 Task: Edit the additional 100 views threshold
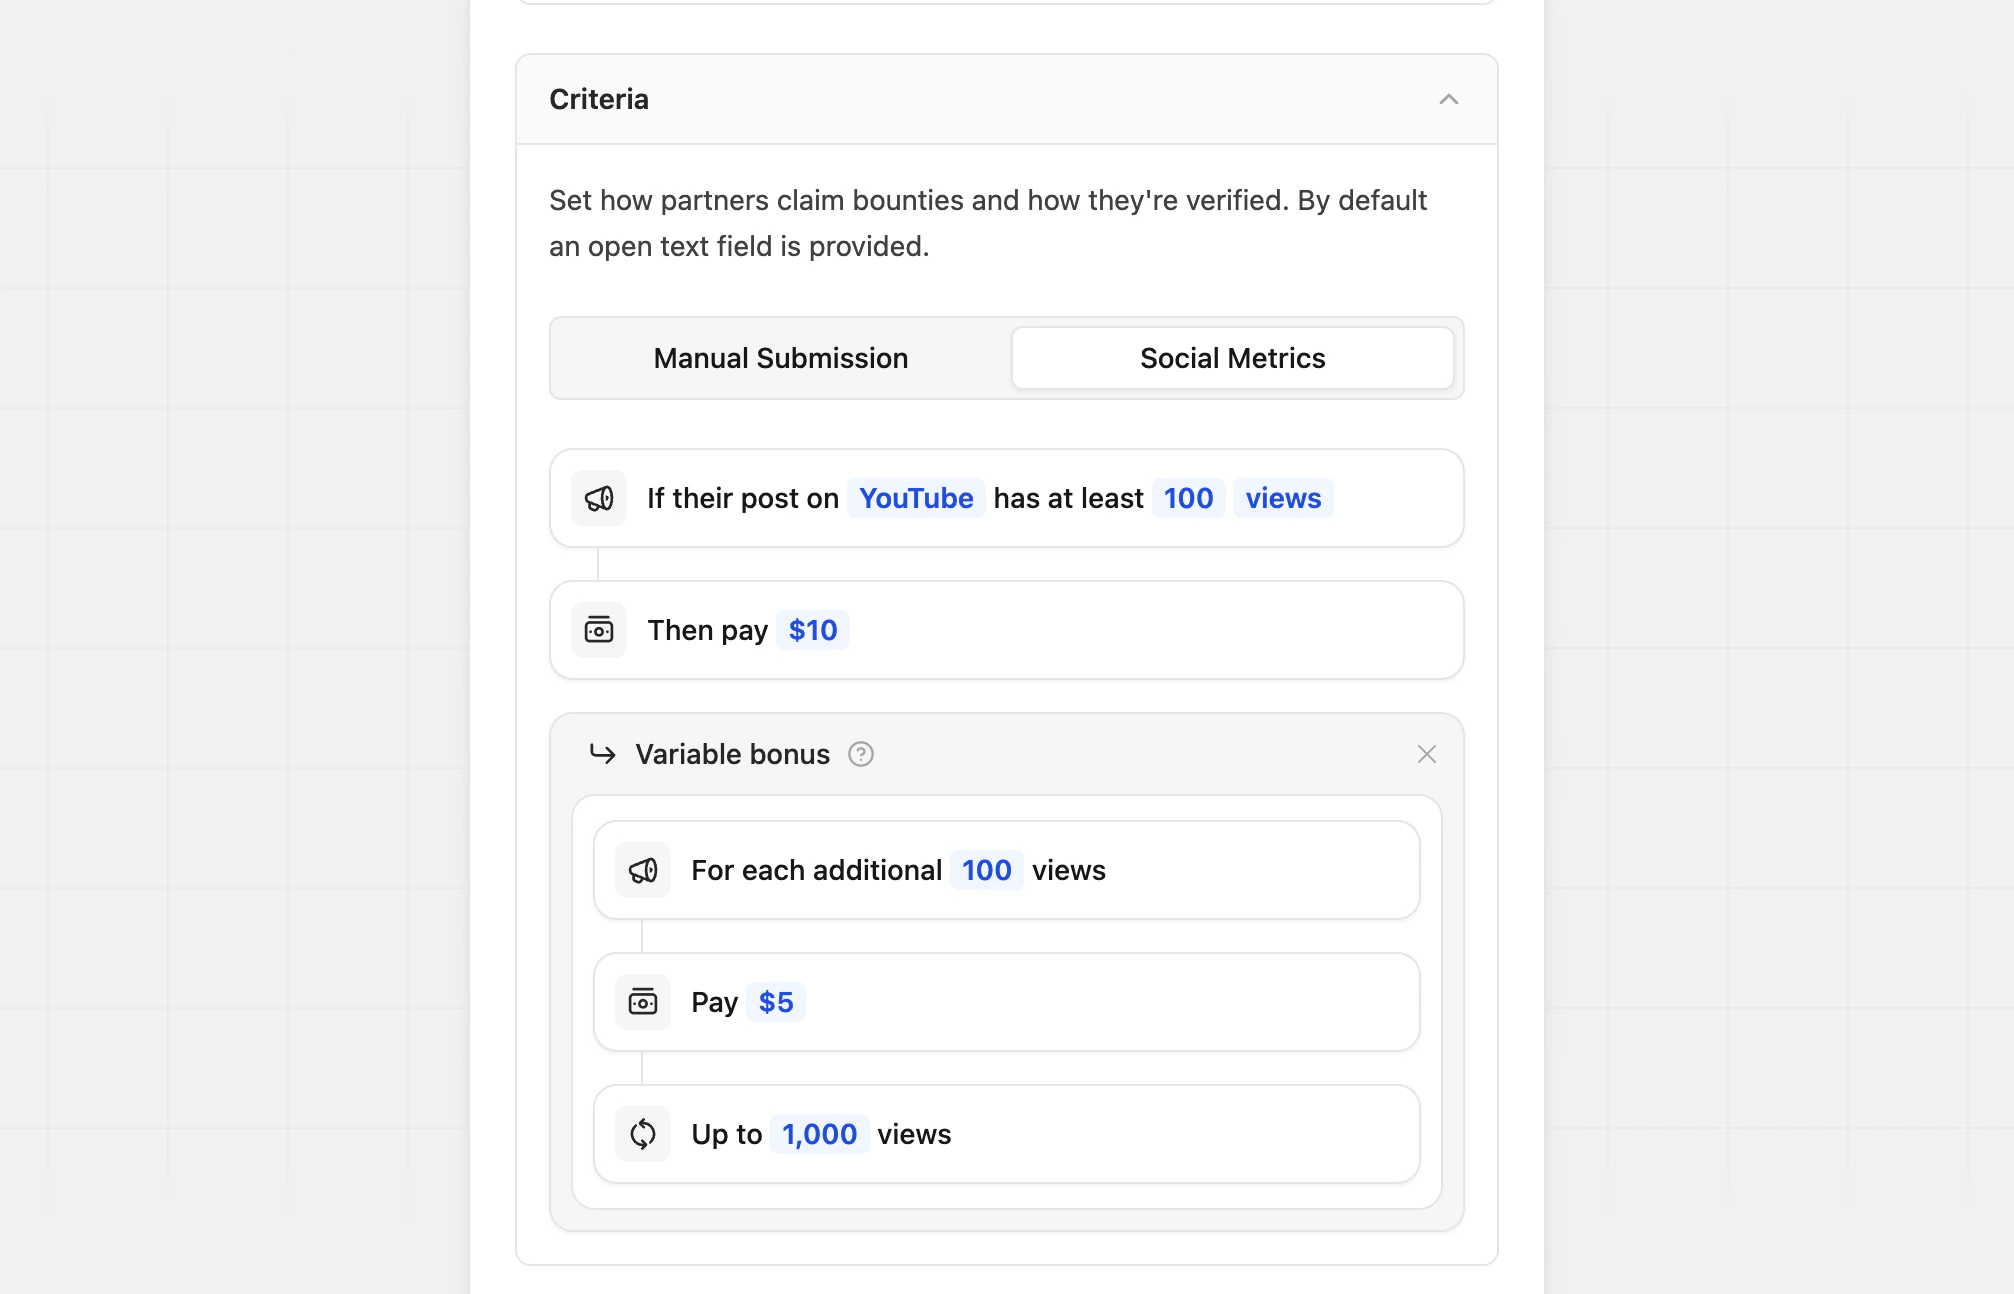pyautogui.click(x=986, y=870)
